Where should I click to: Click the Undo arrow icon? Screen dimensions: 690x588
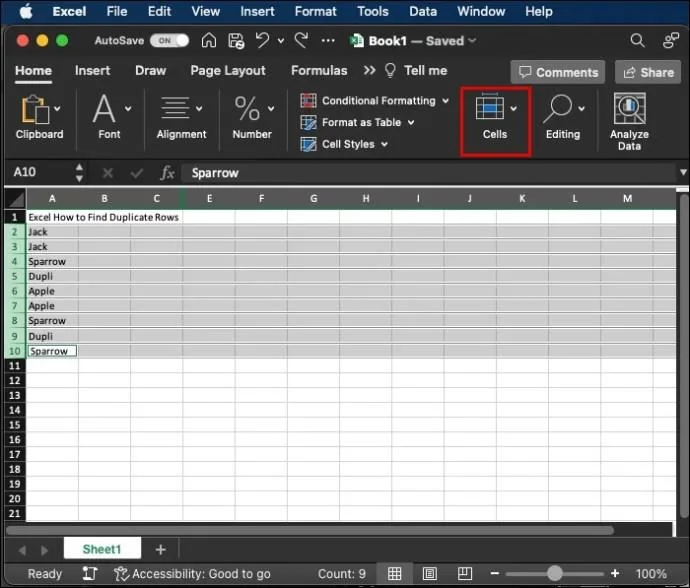coord(263,41)
